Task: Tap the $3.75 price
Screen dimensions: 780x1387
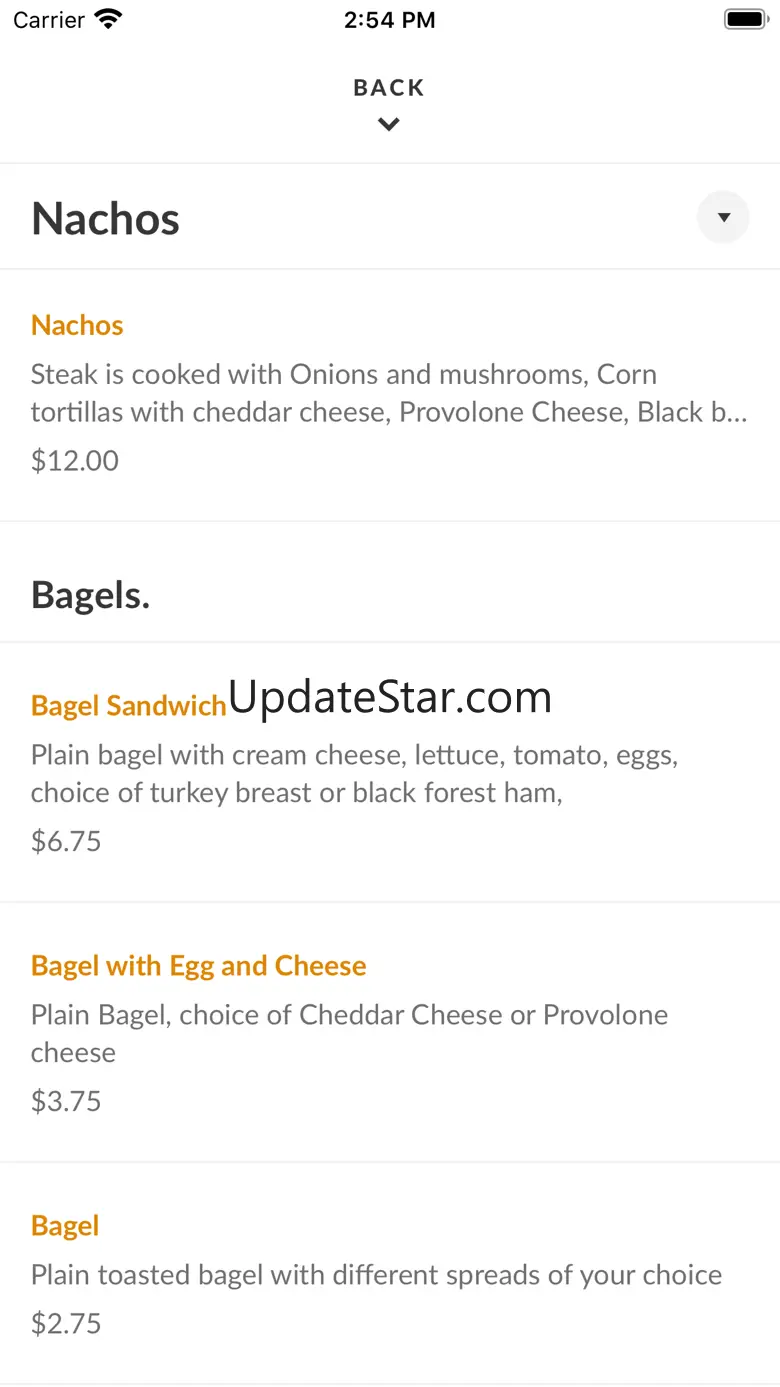Action: [66, 1101]
